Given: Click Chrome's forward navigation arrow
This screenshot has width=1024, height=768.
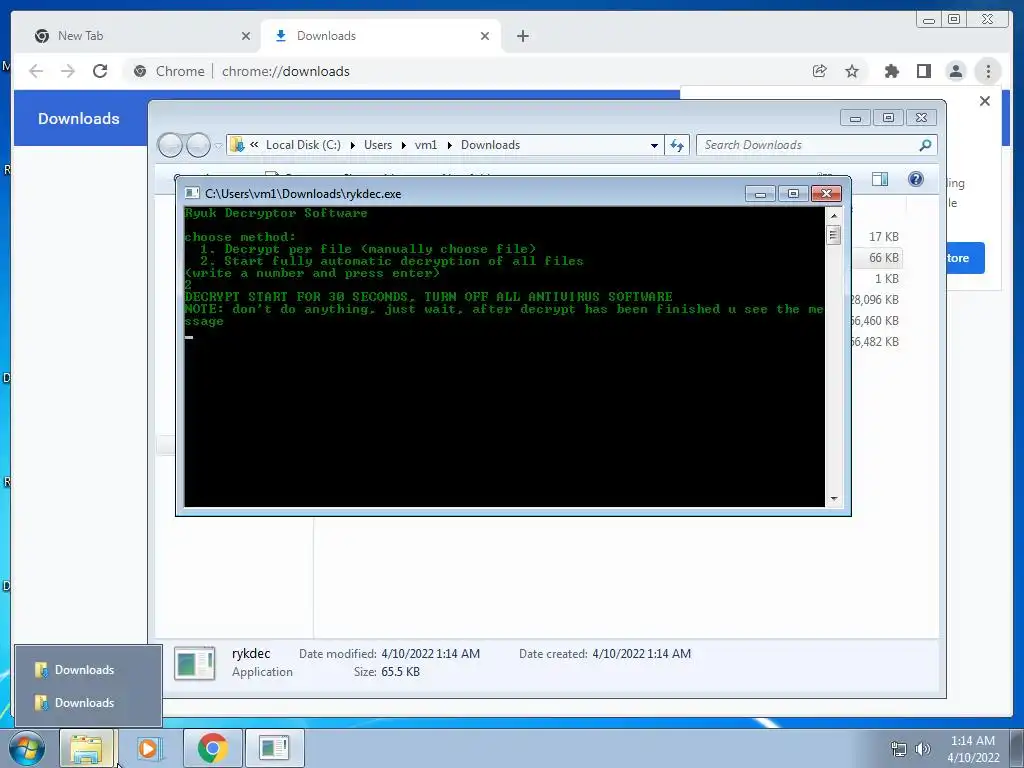Looking at the screenshot, I should point(68,71).
